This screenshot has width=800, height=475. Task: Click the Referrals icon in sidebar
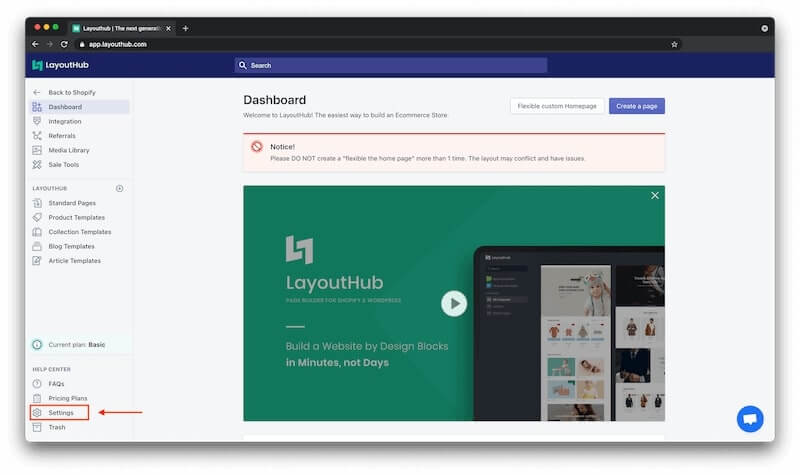pyautogui.click(x=37, y=136)
